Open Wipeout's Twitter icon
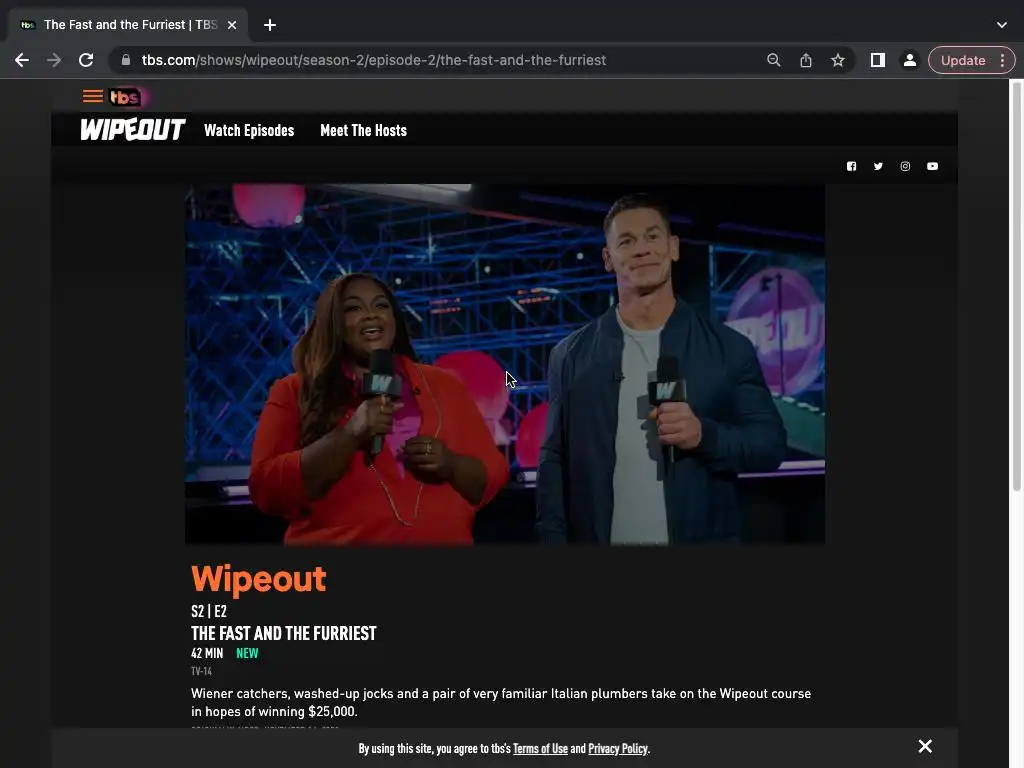 [x=878, y=167]
